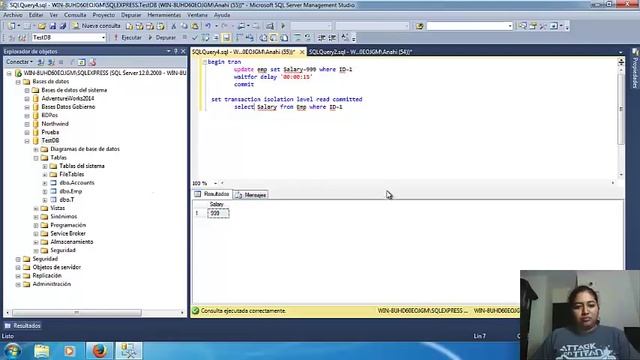Click the Parse checkmark icon

point(195,38)
